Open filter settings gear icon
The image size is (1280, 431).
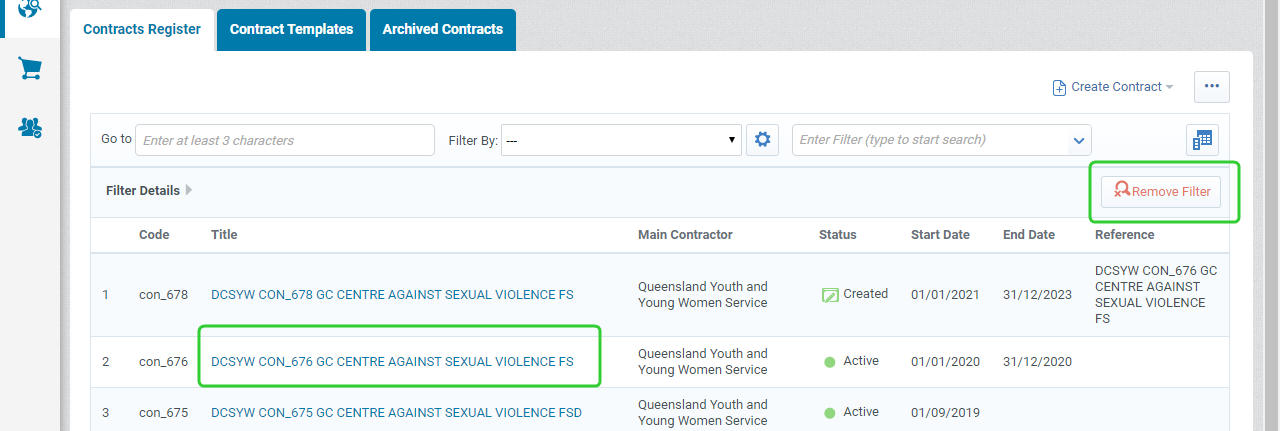point(762,140)
